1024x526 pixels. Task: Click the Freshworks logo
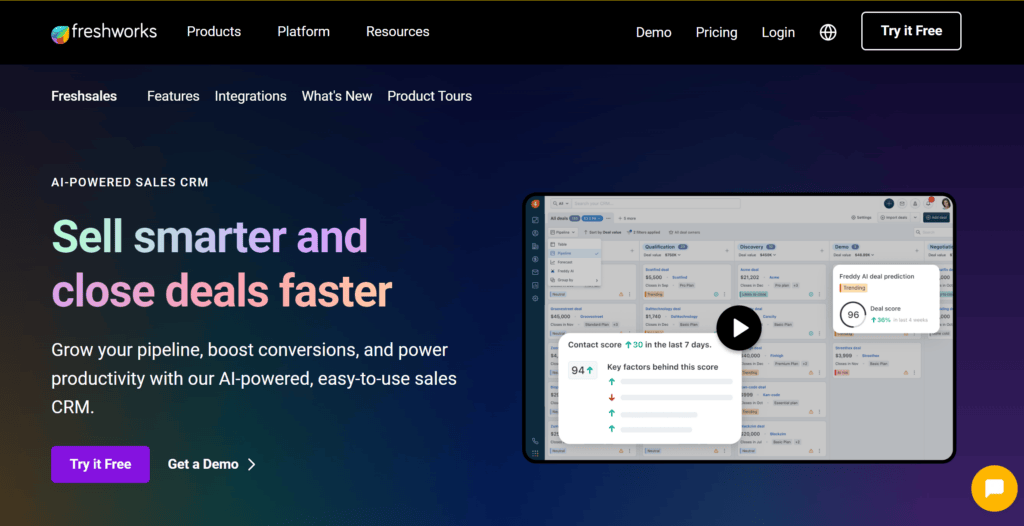[x=104, y=32]
